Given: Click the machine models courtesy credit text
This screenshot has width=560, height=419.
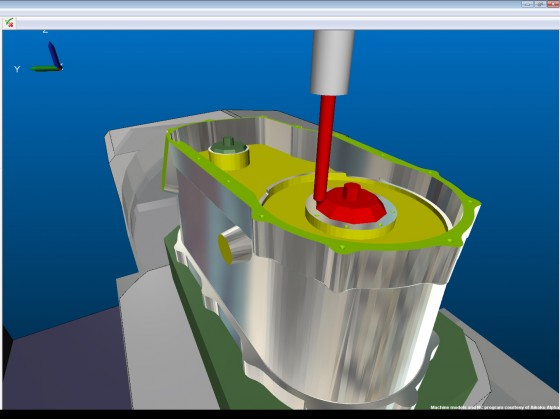Looking at the screenshot, I should [x=495, y=407].
